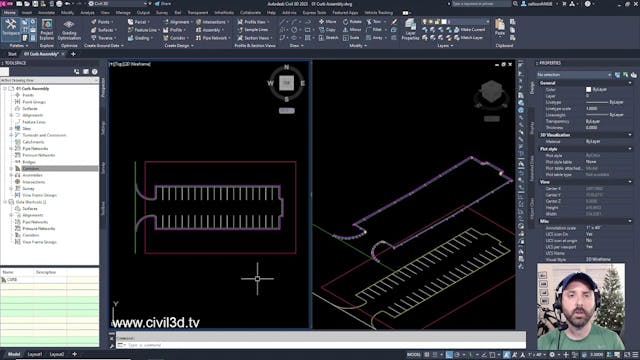Click the keyword search box in title bar
640x360 pixels.
(x=481, y=4)
